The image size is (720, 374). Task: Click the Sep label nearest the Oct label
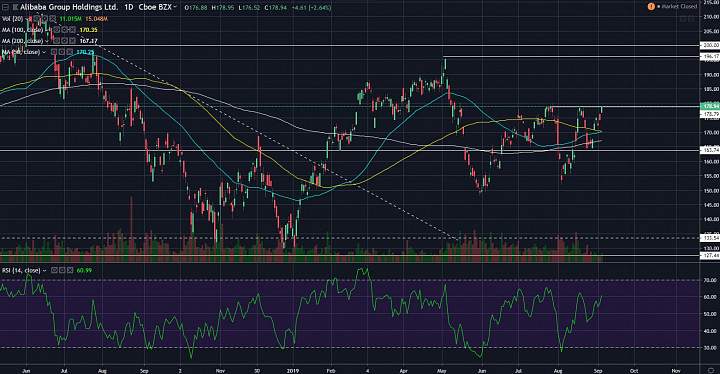598,370
